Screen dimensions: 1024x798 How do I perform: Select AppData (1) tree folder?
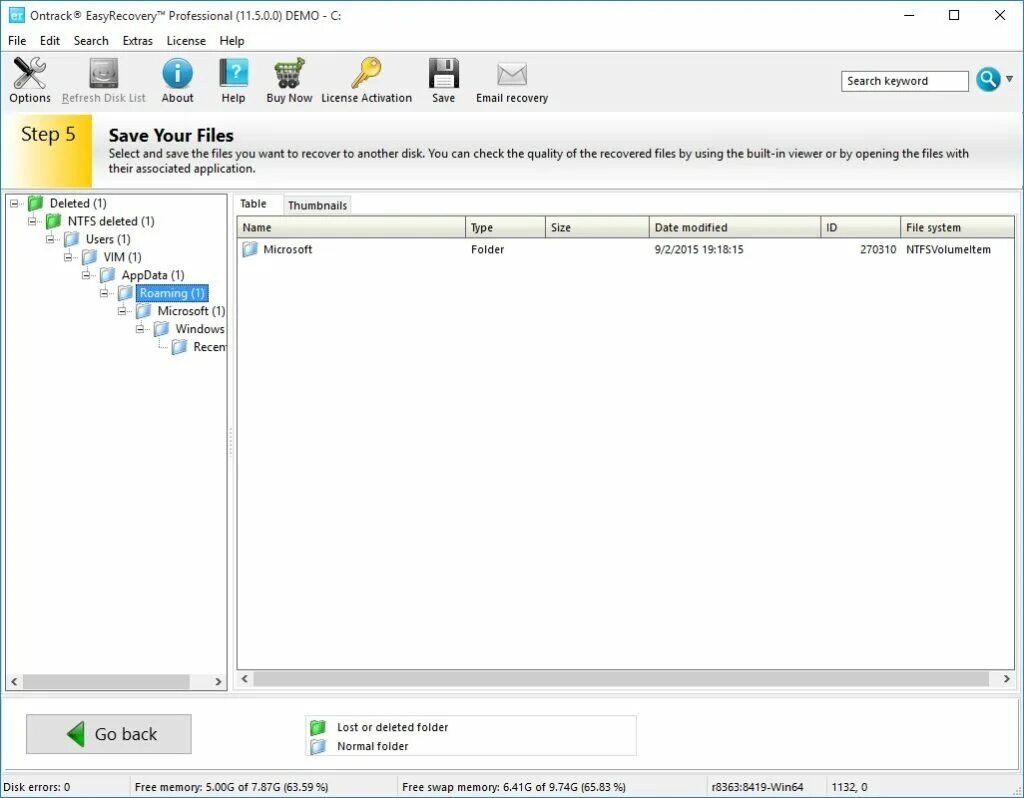(x=153, y=275)
